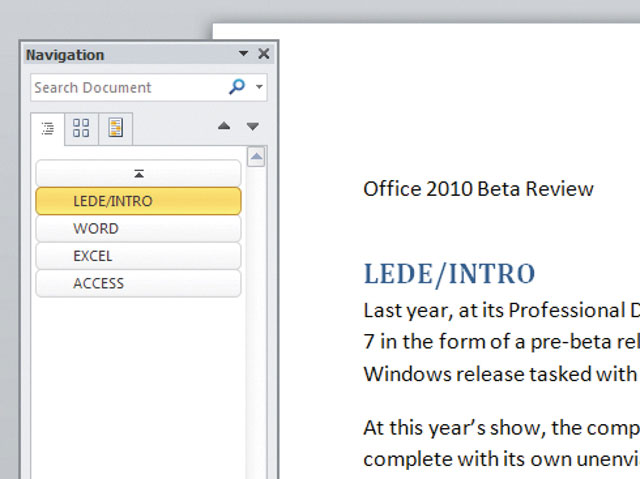640x479 pixels.
Task: Go to next heading arrow
Action: click(253, 126)
